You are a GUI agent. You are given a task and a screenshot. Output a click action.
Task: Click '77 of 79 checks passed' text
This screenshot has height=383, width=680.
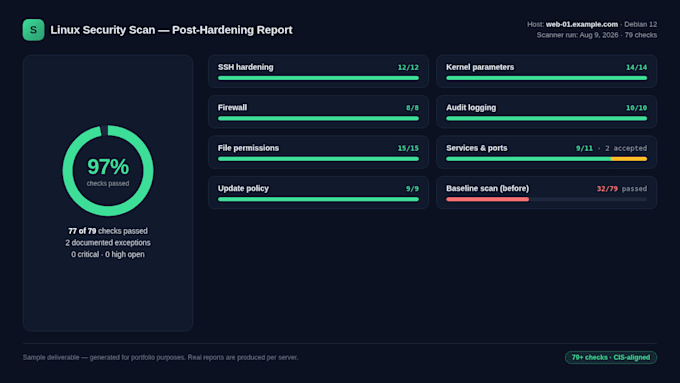(x=108, y=231)
